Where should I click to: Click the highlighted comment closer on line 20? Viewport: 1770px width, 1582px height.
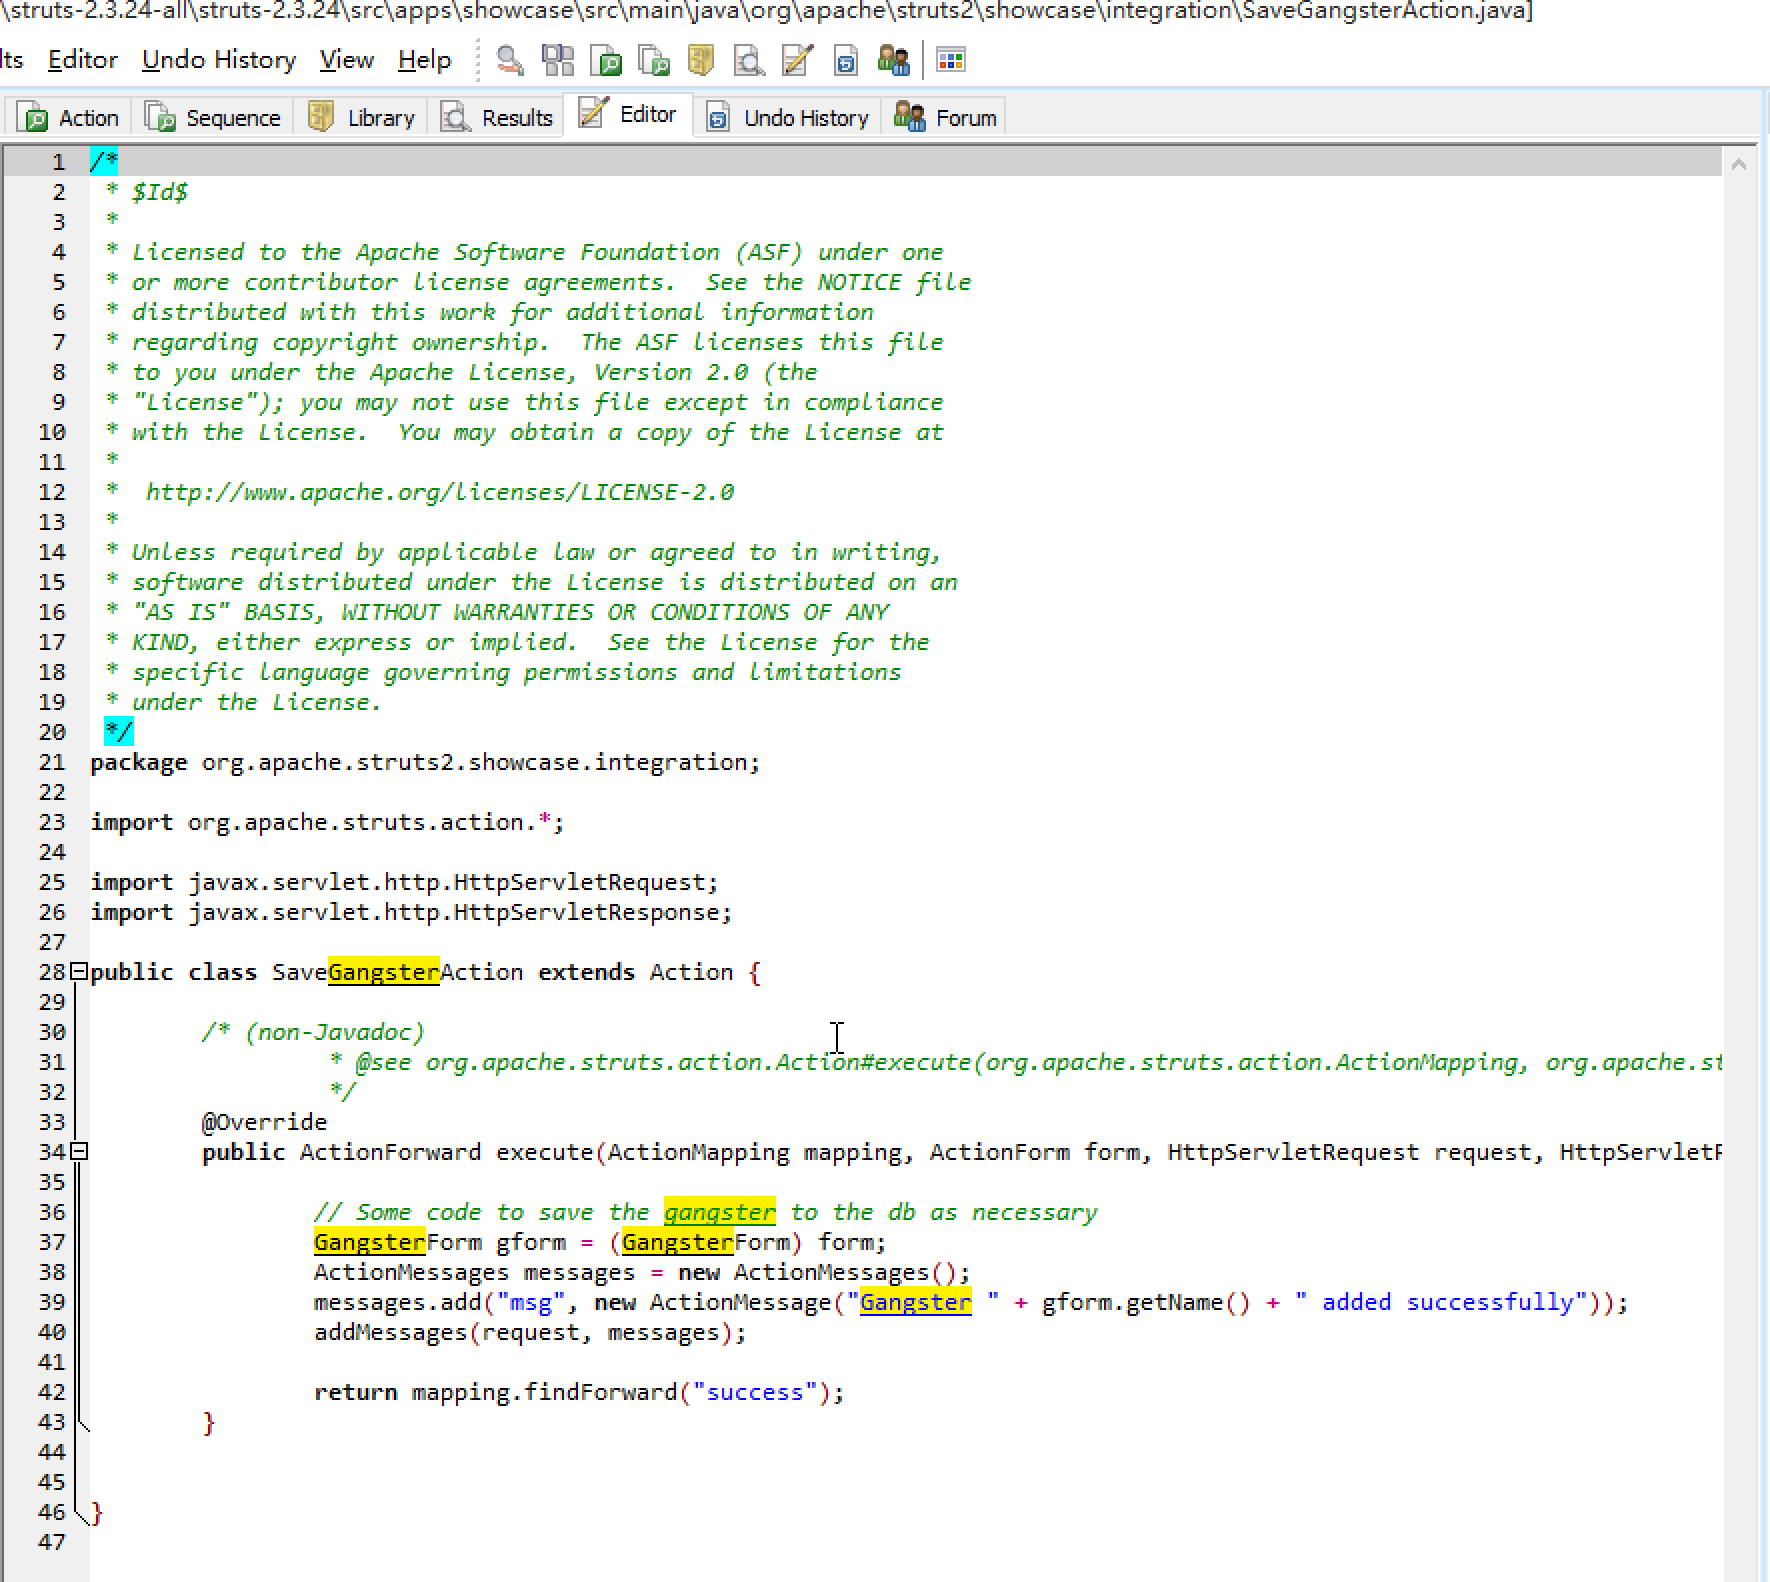[118, 732]
